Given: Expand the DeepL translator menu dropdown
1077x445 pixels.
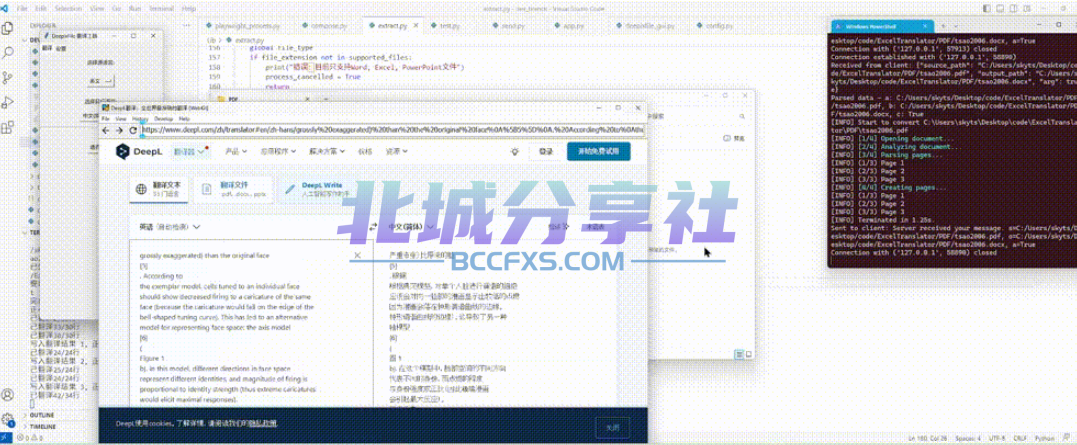Looking at the screenshot, I should (x=190, y=152).
